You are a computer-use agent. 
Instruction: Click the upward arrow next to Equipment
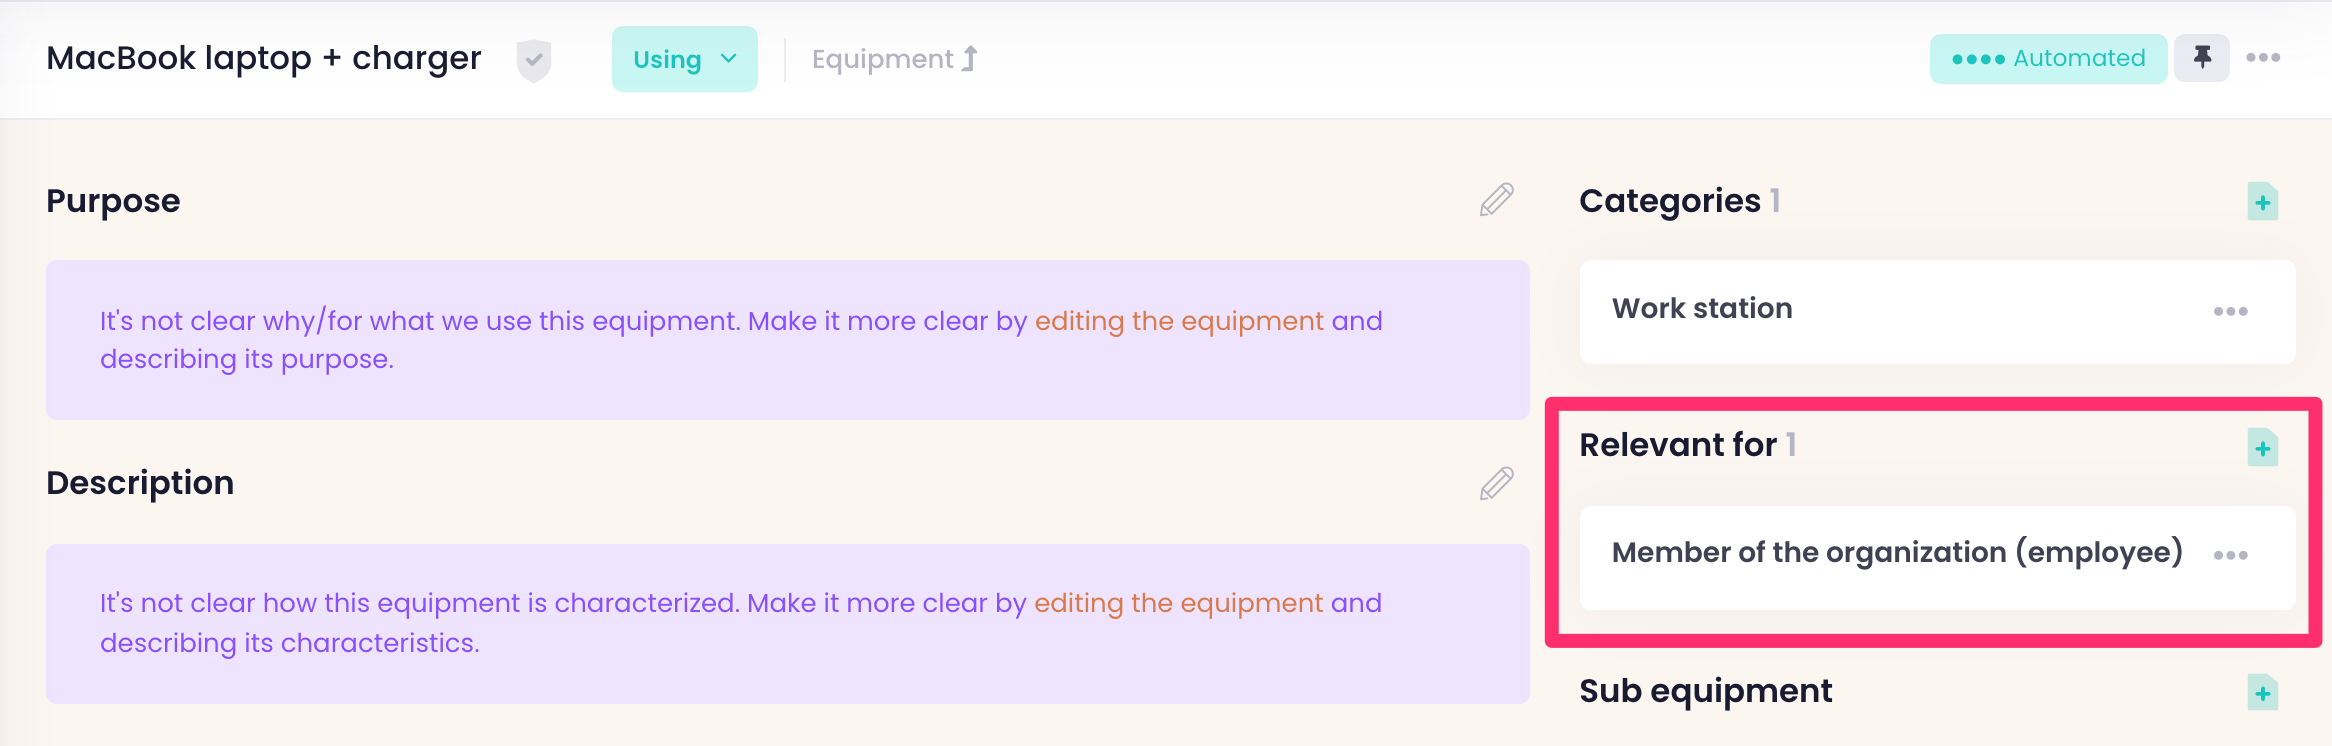tap(969, 59)
